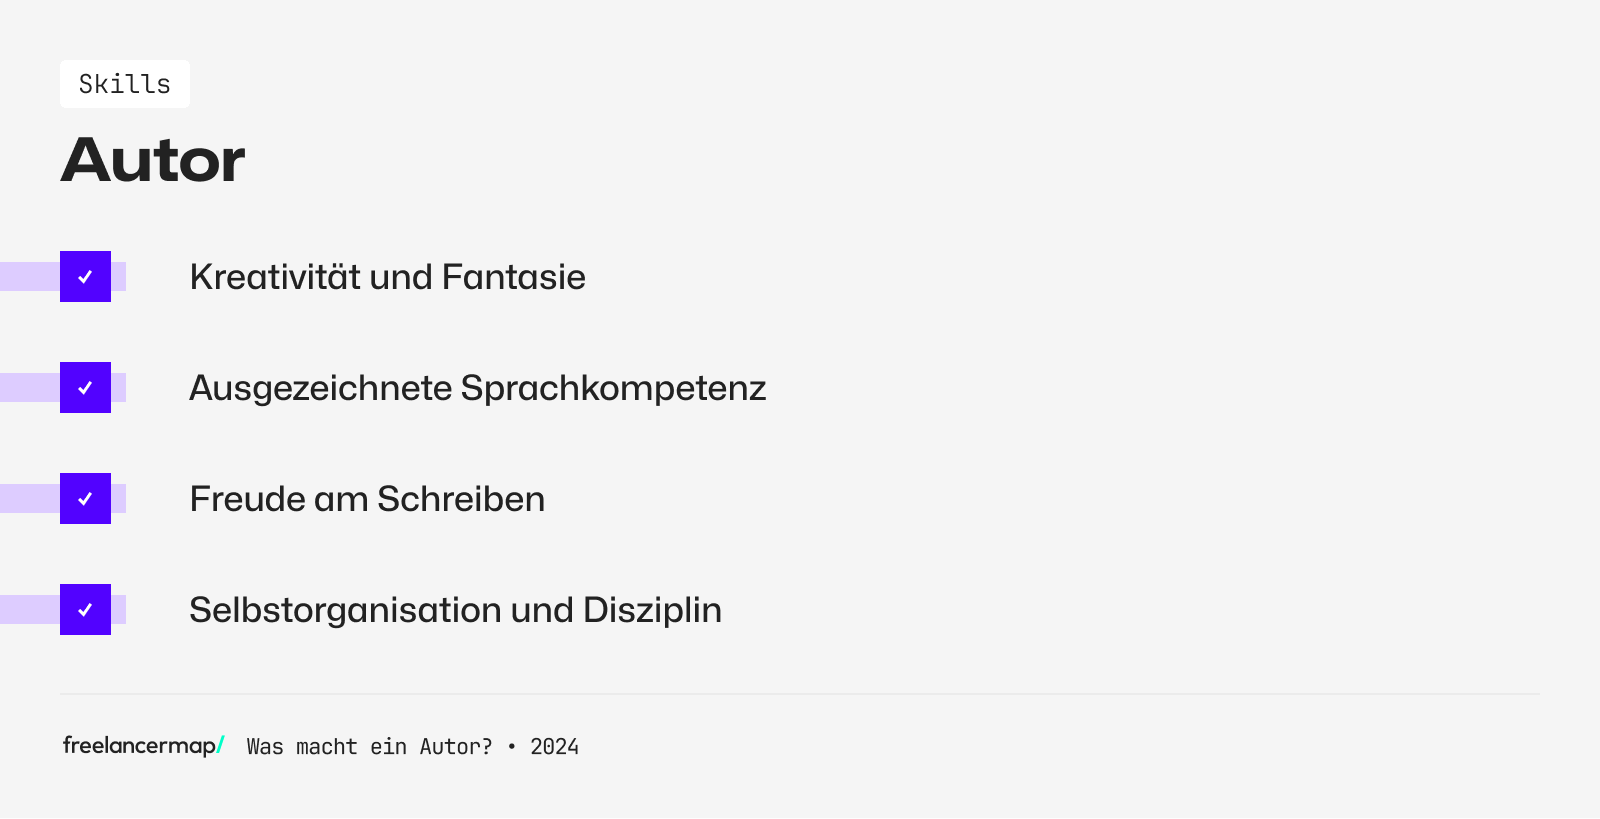Click the footer text Was macht ein Autor?

click(x=369, y=747)
